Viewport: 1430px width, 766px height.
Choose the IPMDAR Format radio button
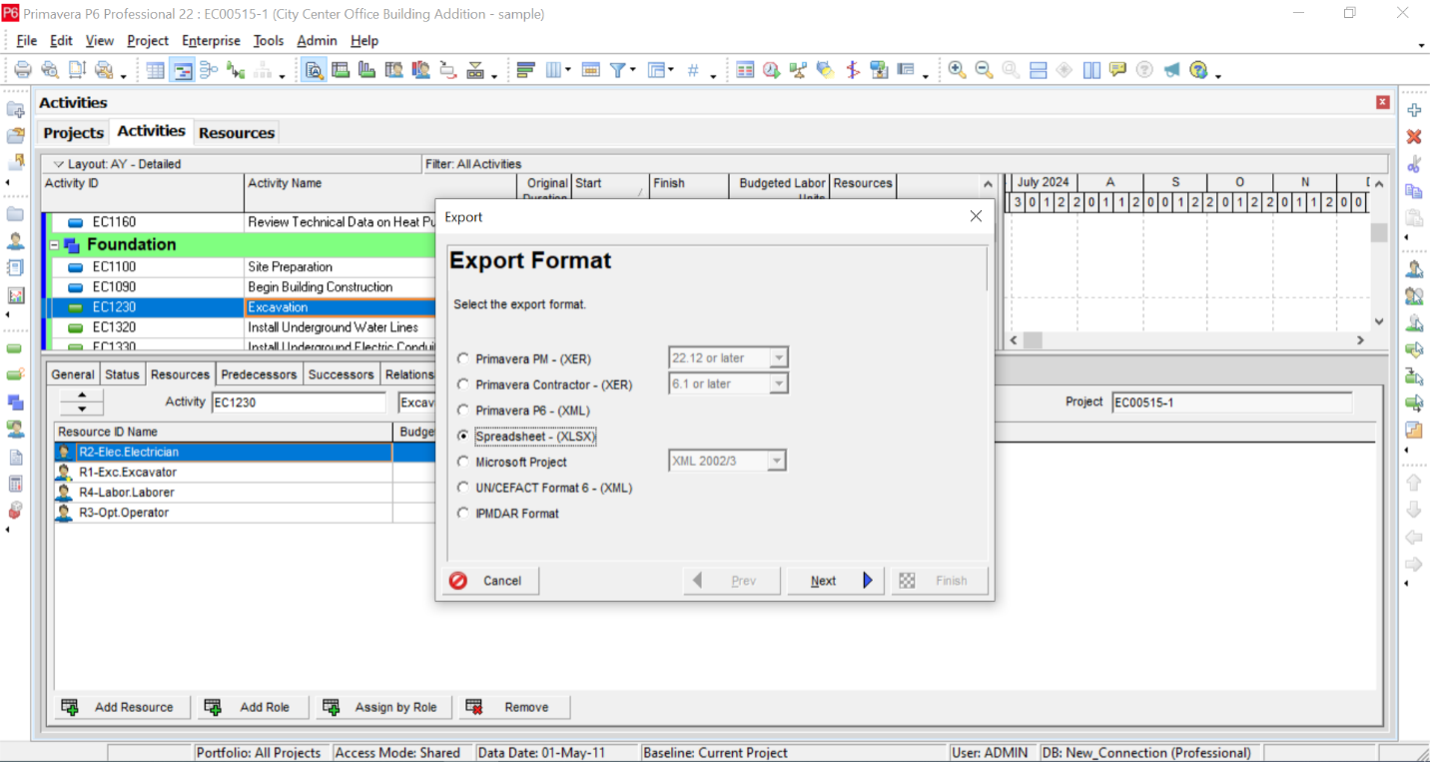point(462,513)
